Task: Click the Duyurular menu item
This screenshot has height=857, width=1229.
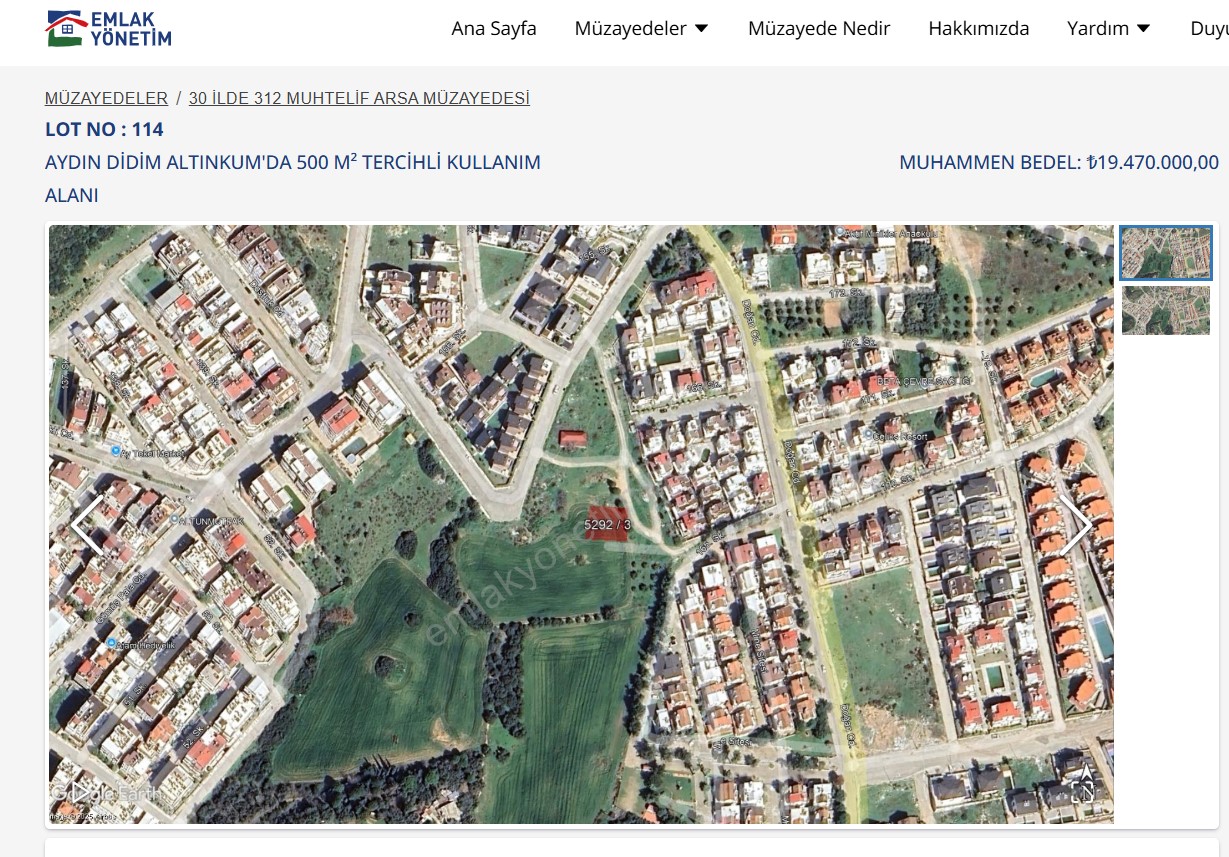Action: [x=1209, y=29]
